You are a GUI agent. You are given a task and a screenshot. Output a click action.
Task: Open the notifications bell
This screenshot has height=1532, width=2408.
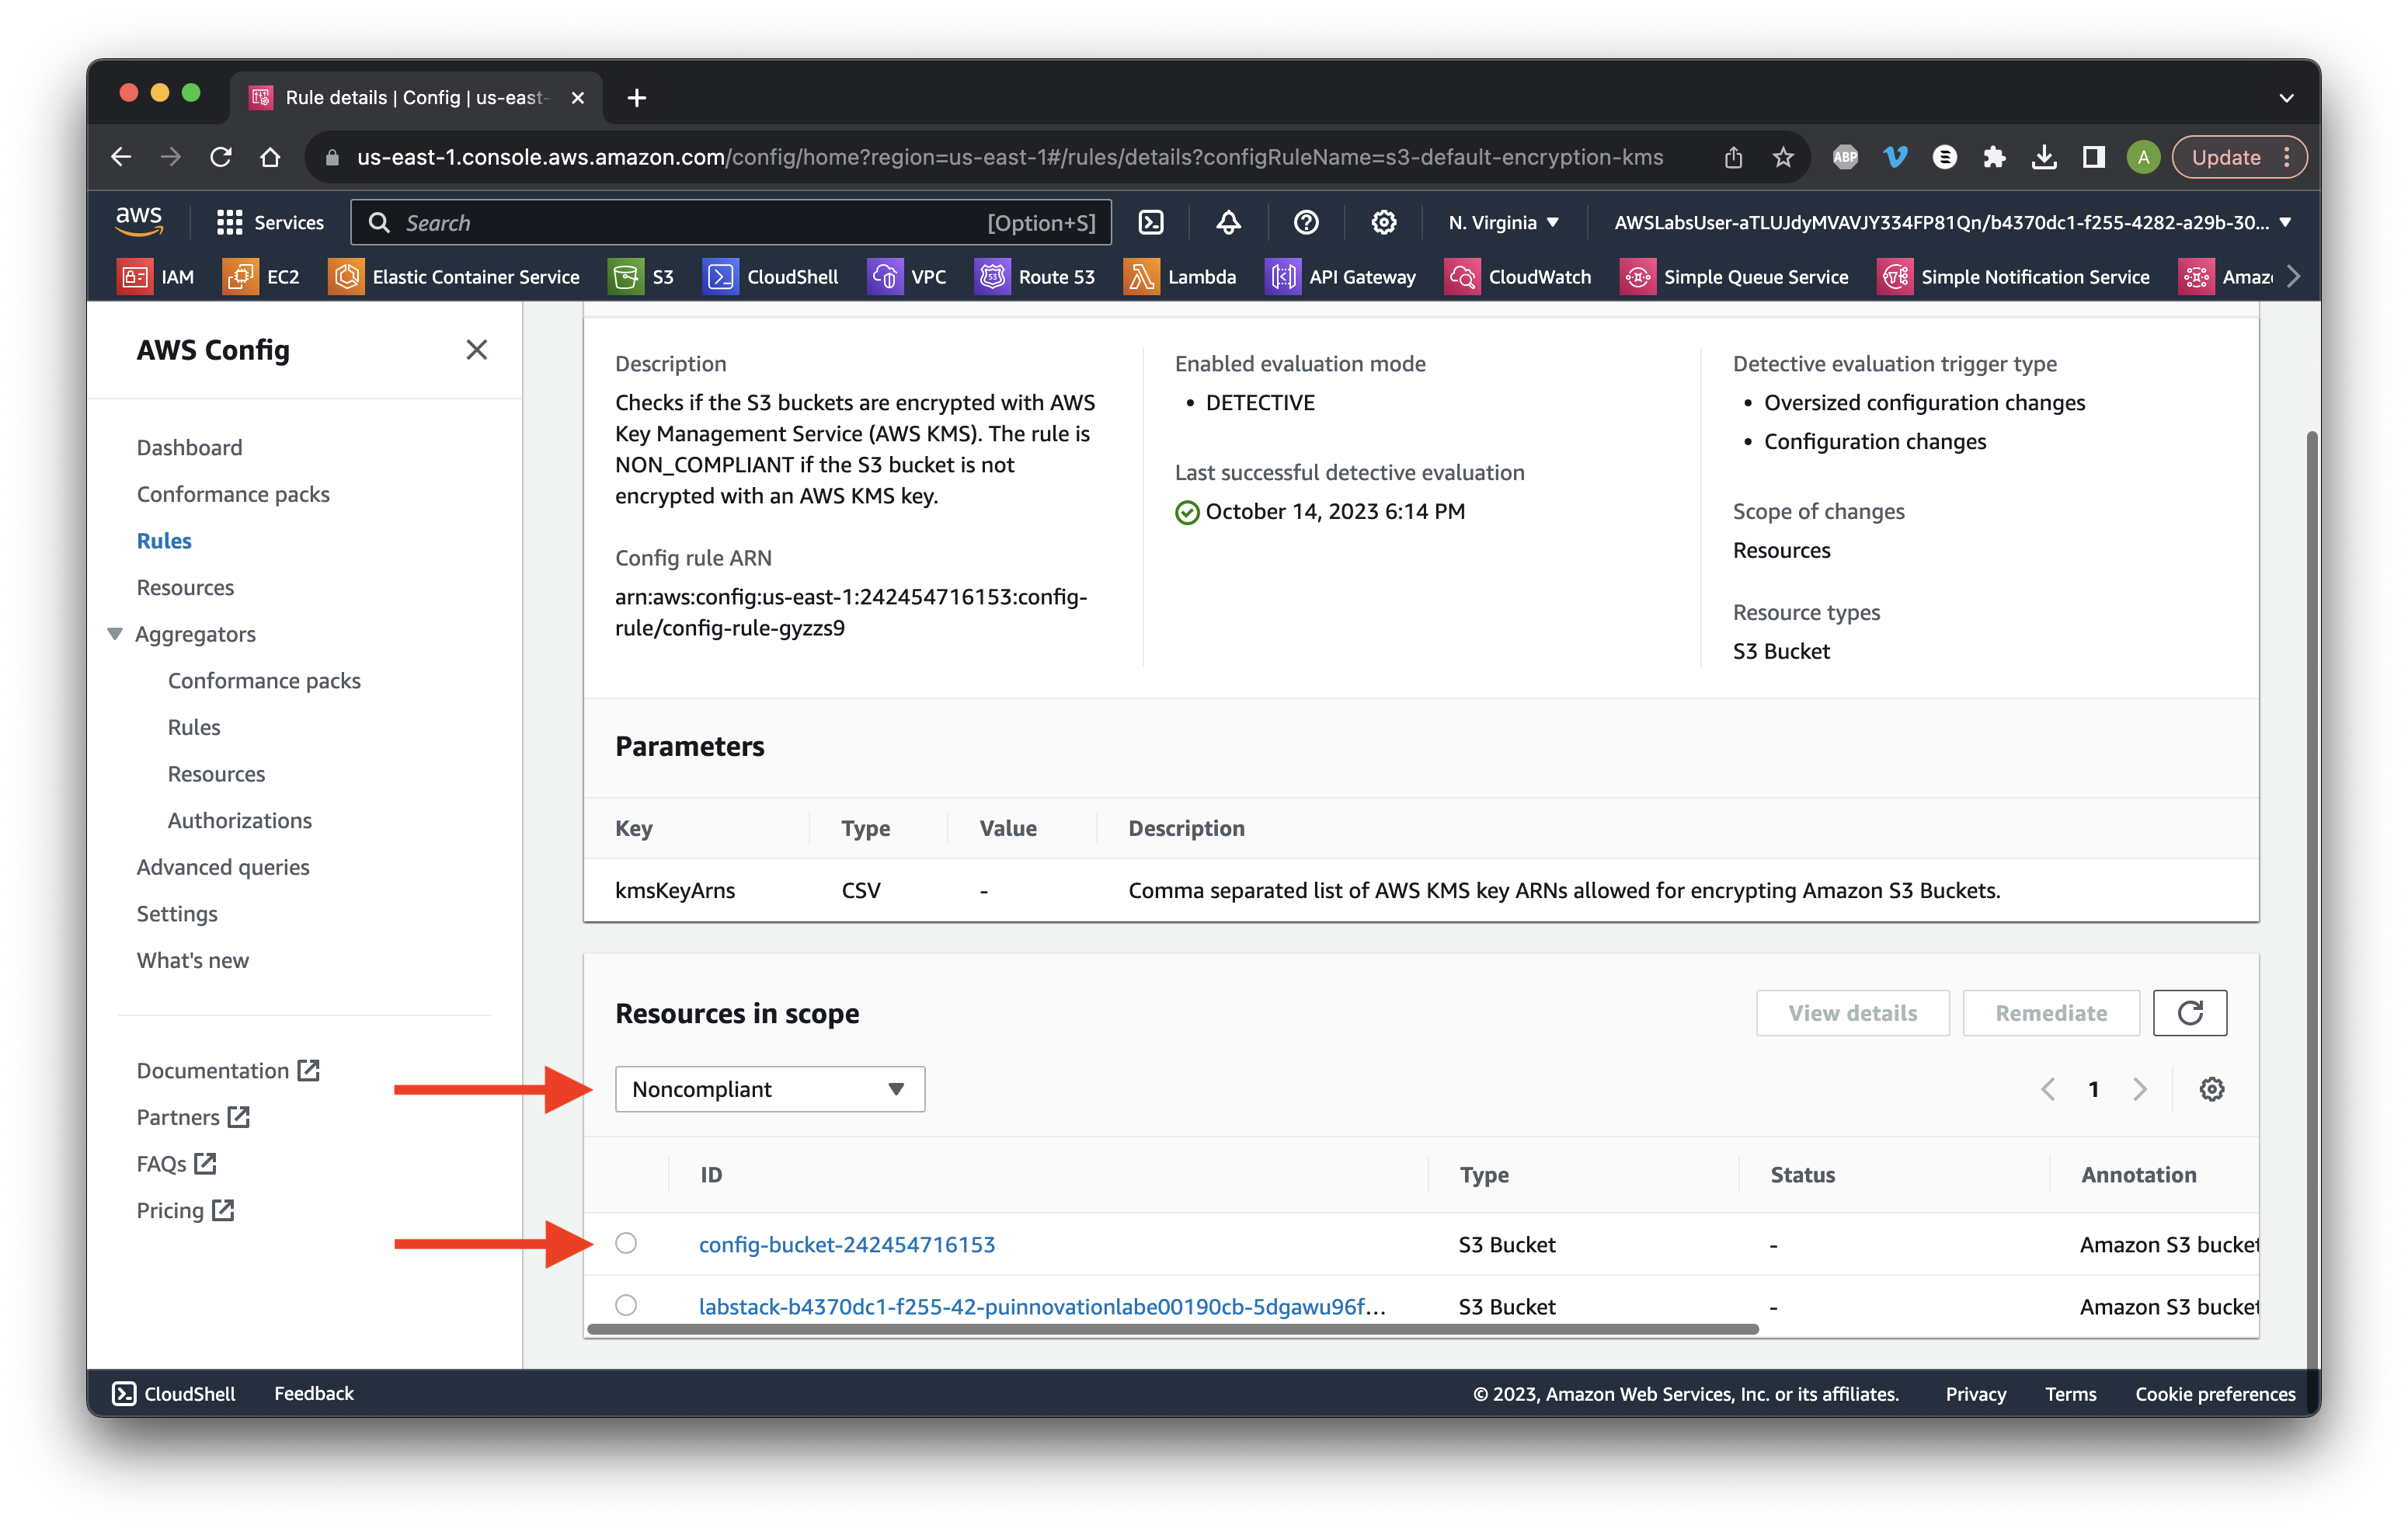tap(1228, 222)
